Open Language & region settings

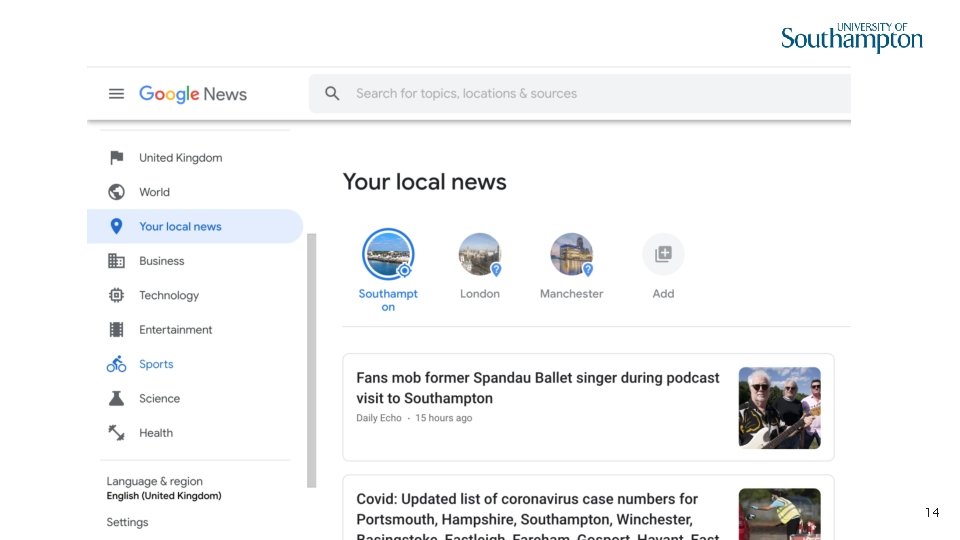tap(164, 488)
